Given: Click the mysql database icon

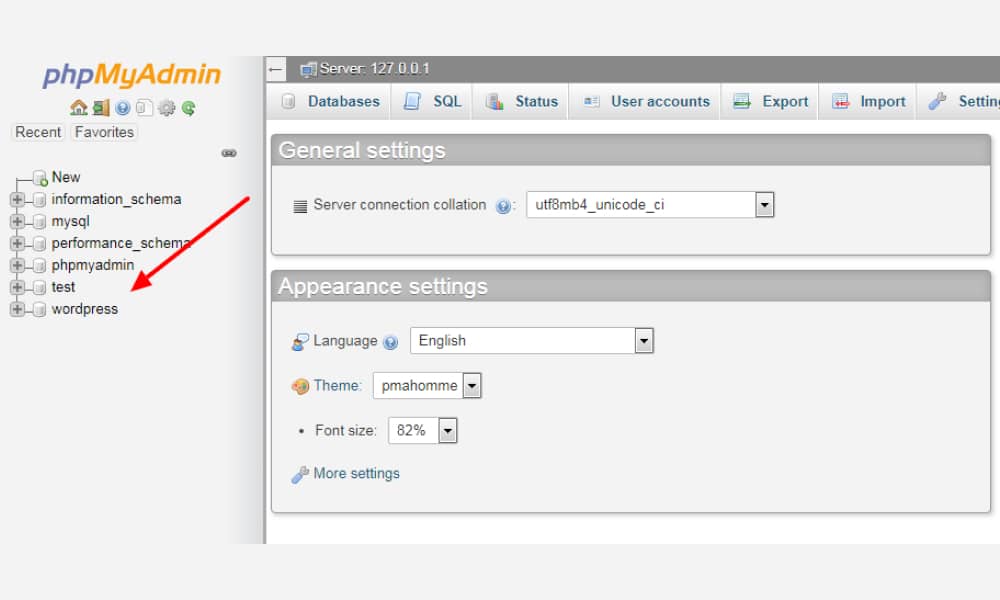Looking at the screenshot, I should [x=39, y=221].
